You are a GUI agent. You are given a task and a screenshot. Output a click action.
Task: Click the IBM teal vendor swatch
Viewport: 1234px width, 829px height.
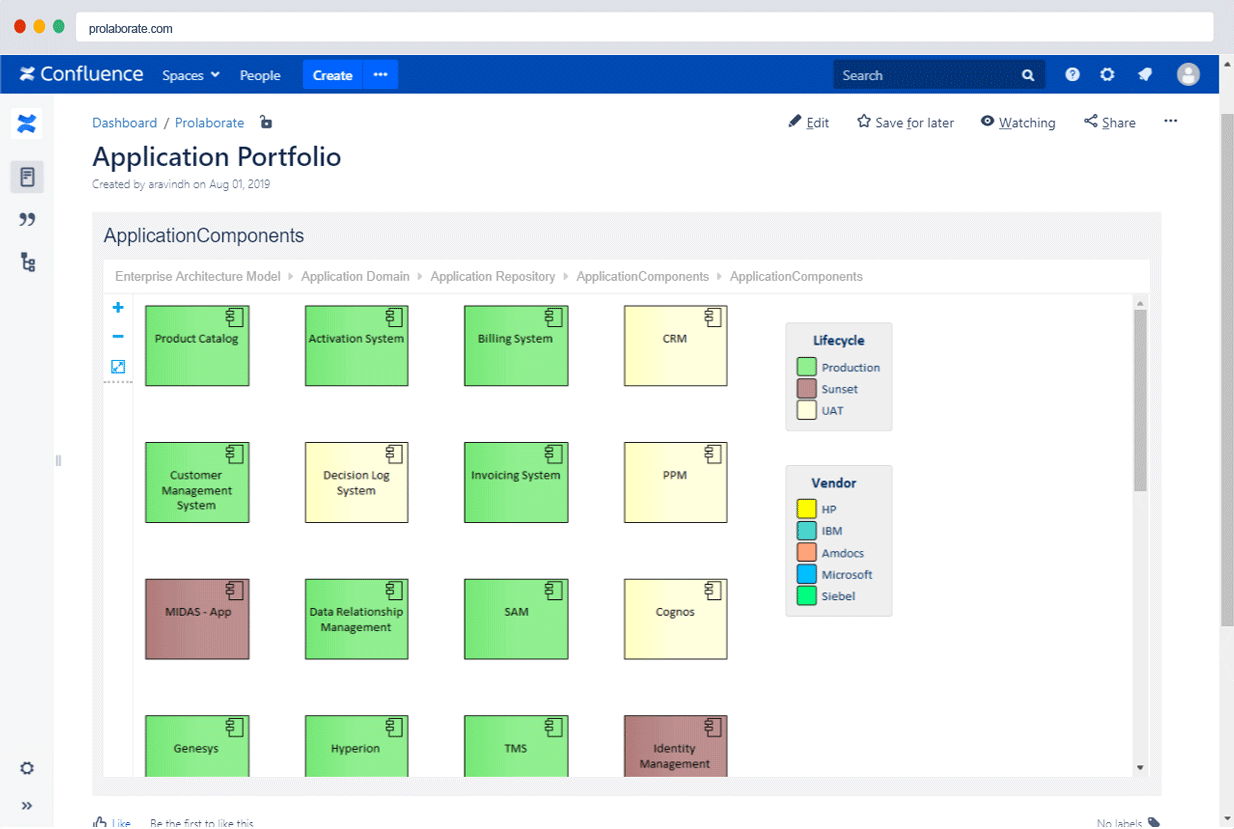[806, 531]
